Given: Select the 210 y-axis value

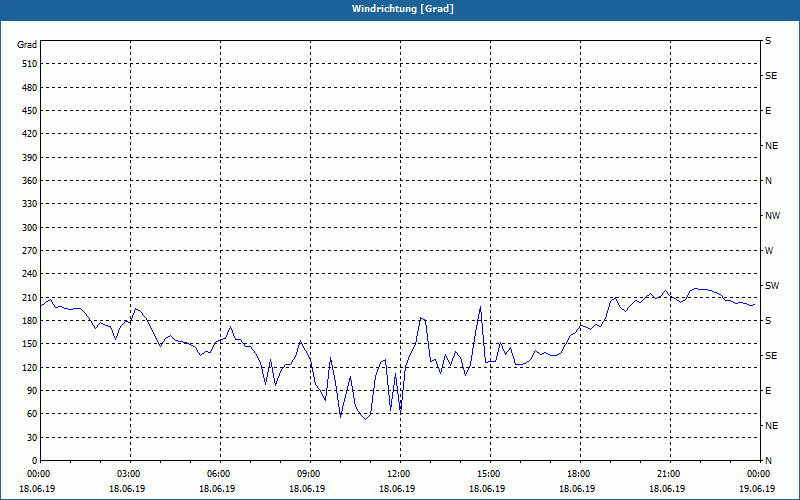Looking at the screenshot, I should 30,297.
